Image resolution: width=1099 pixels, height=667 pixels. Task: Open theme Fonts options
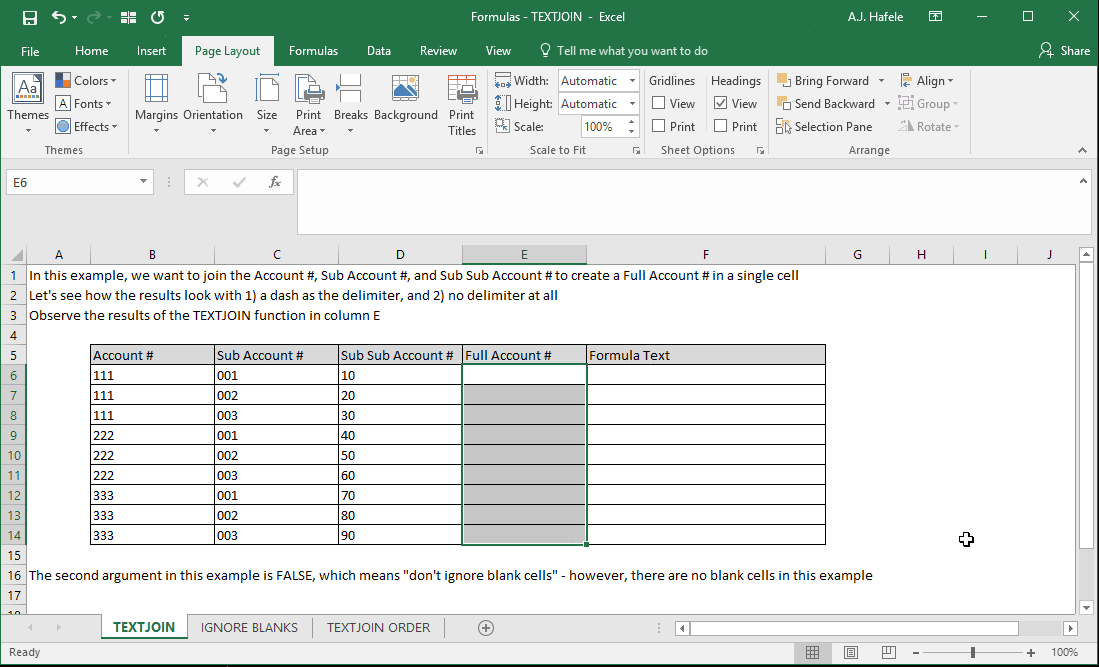(x=84, y=104)
